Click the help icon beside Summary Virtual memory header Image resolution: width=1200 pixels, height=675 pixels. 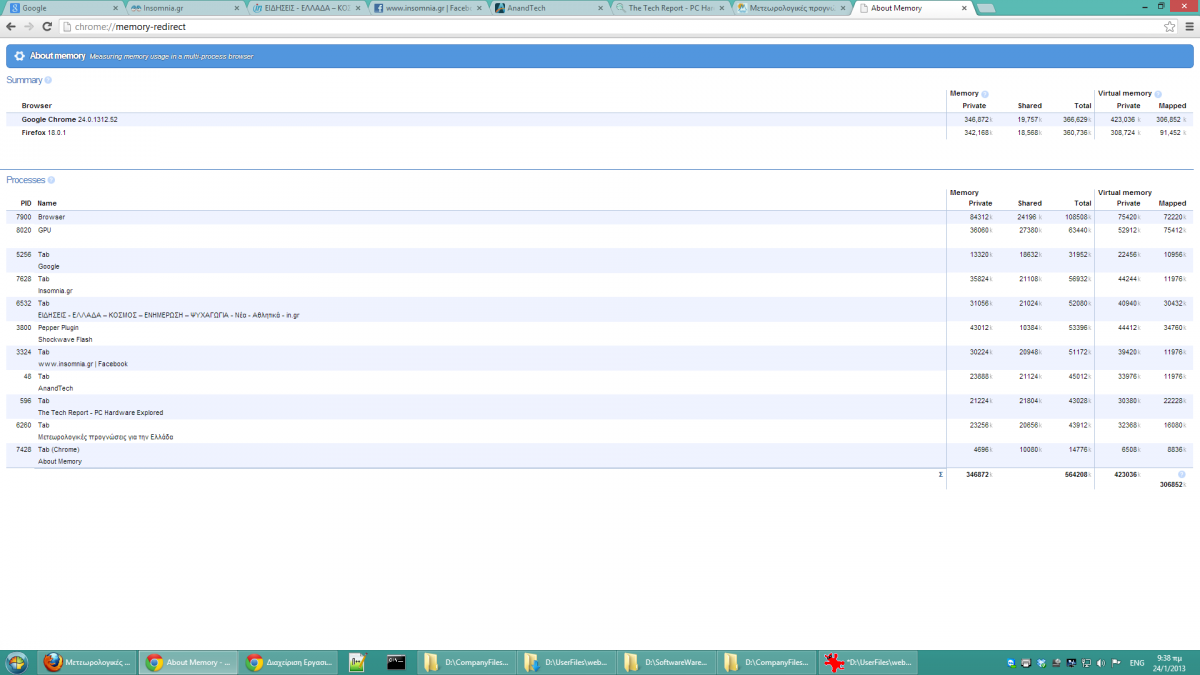pyautogui.click(x=1158, y=93)
